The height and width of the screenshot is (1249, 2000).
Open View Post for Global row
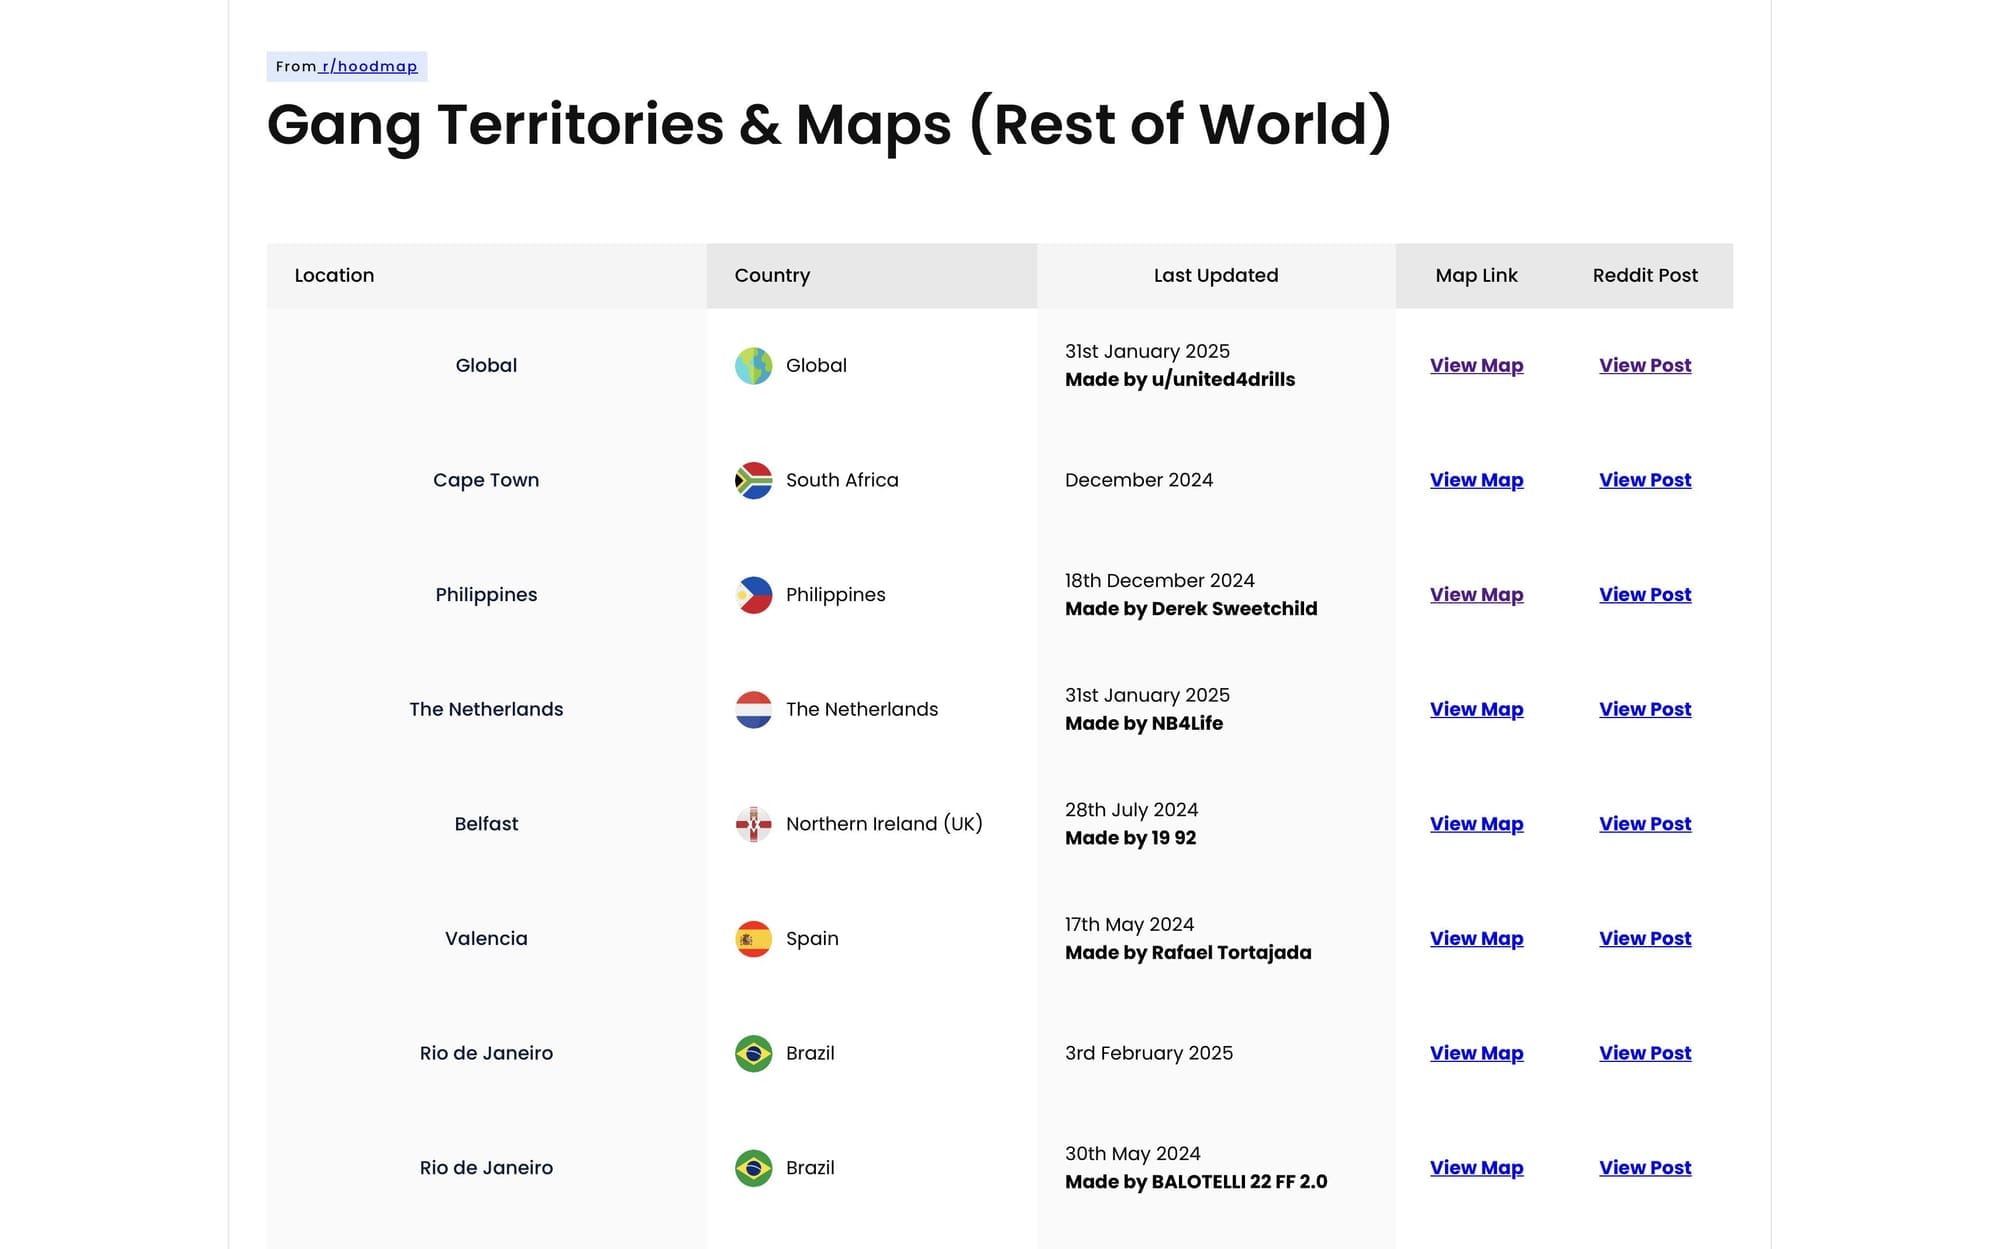(1645, 365)
